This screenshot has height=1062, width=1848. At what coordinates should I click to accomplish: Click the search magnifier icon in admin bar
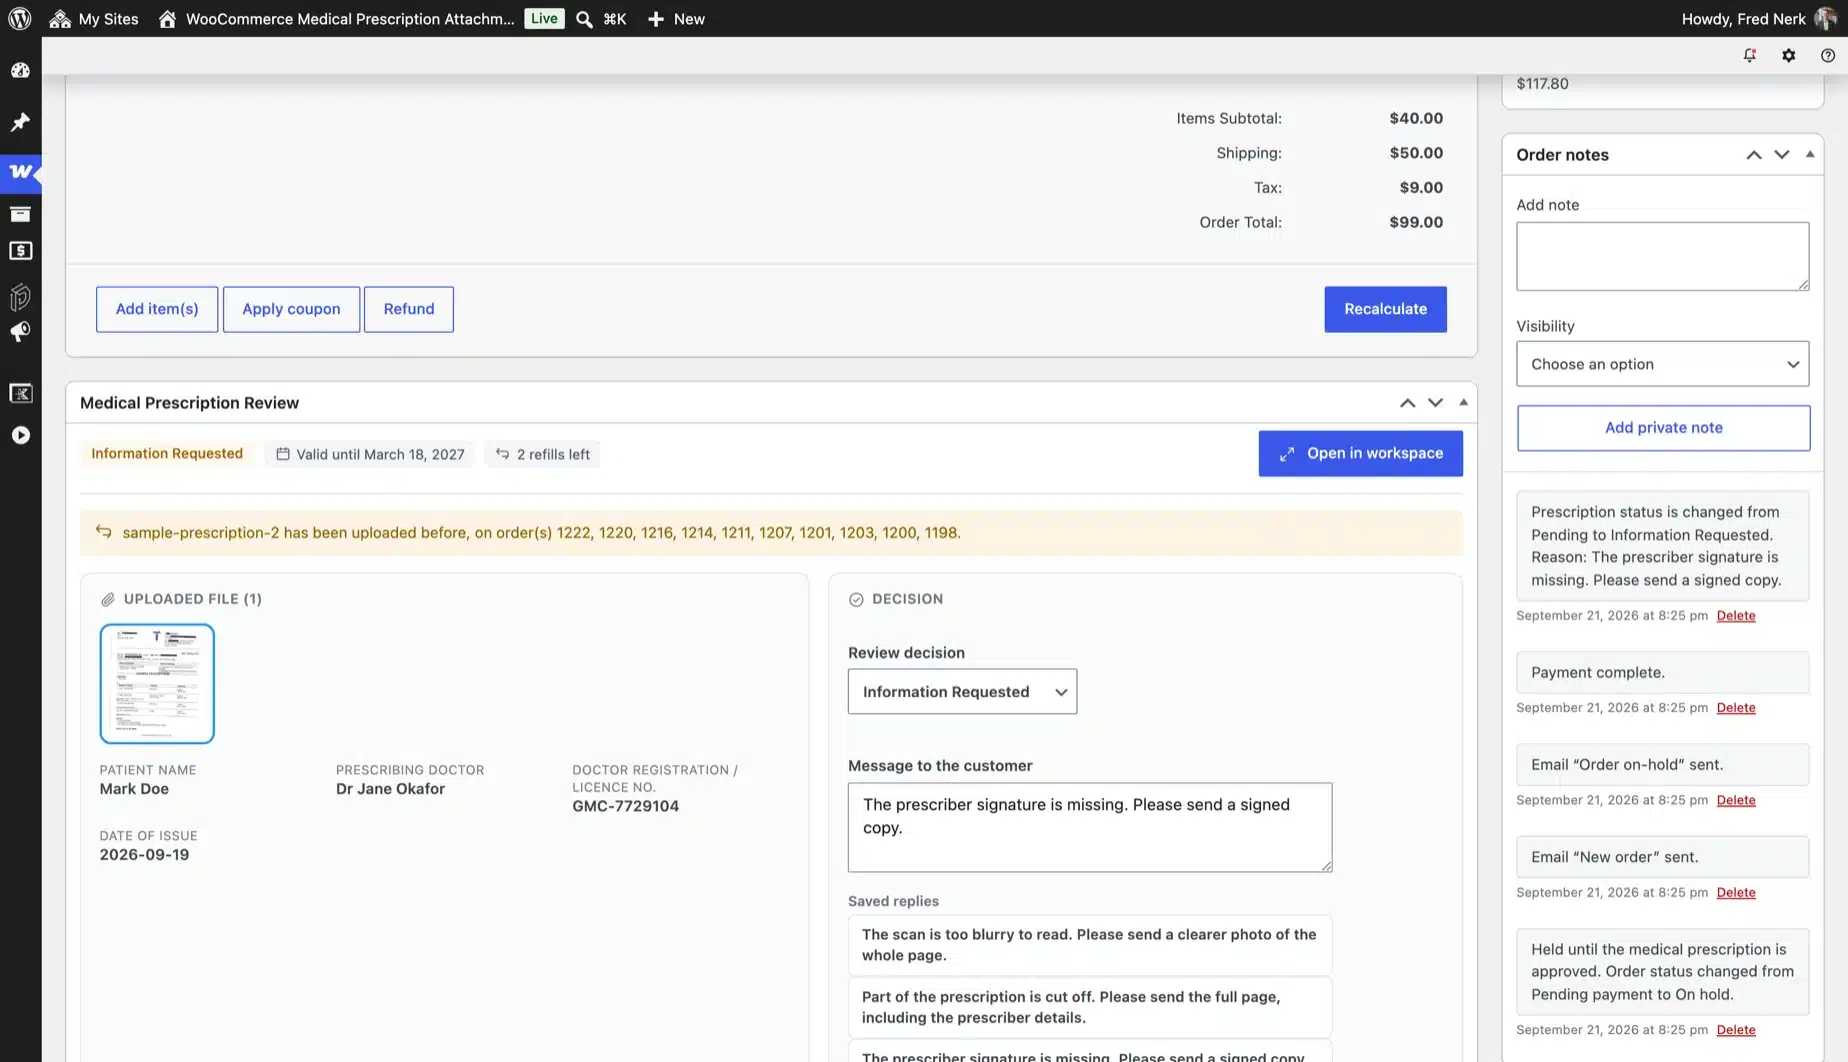click(x=584, y=19)
